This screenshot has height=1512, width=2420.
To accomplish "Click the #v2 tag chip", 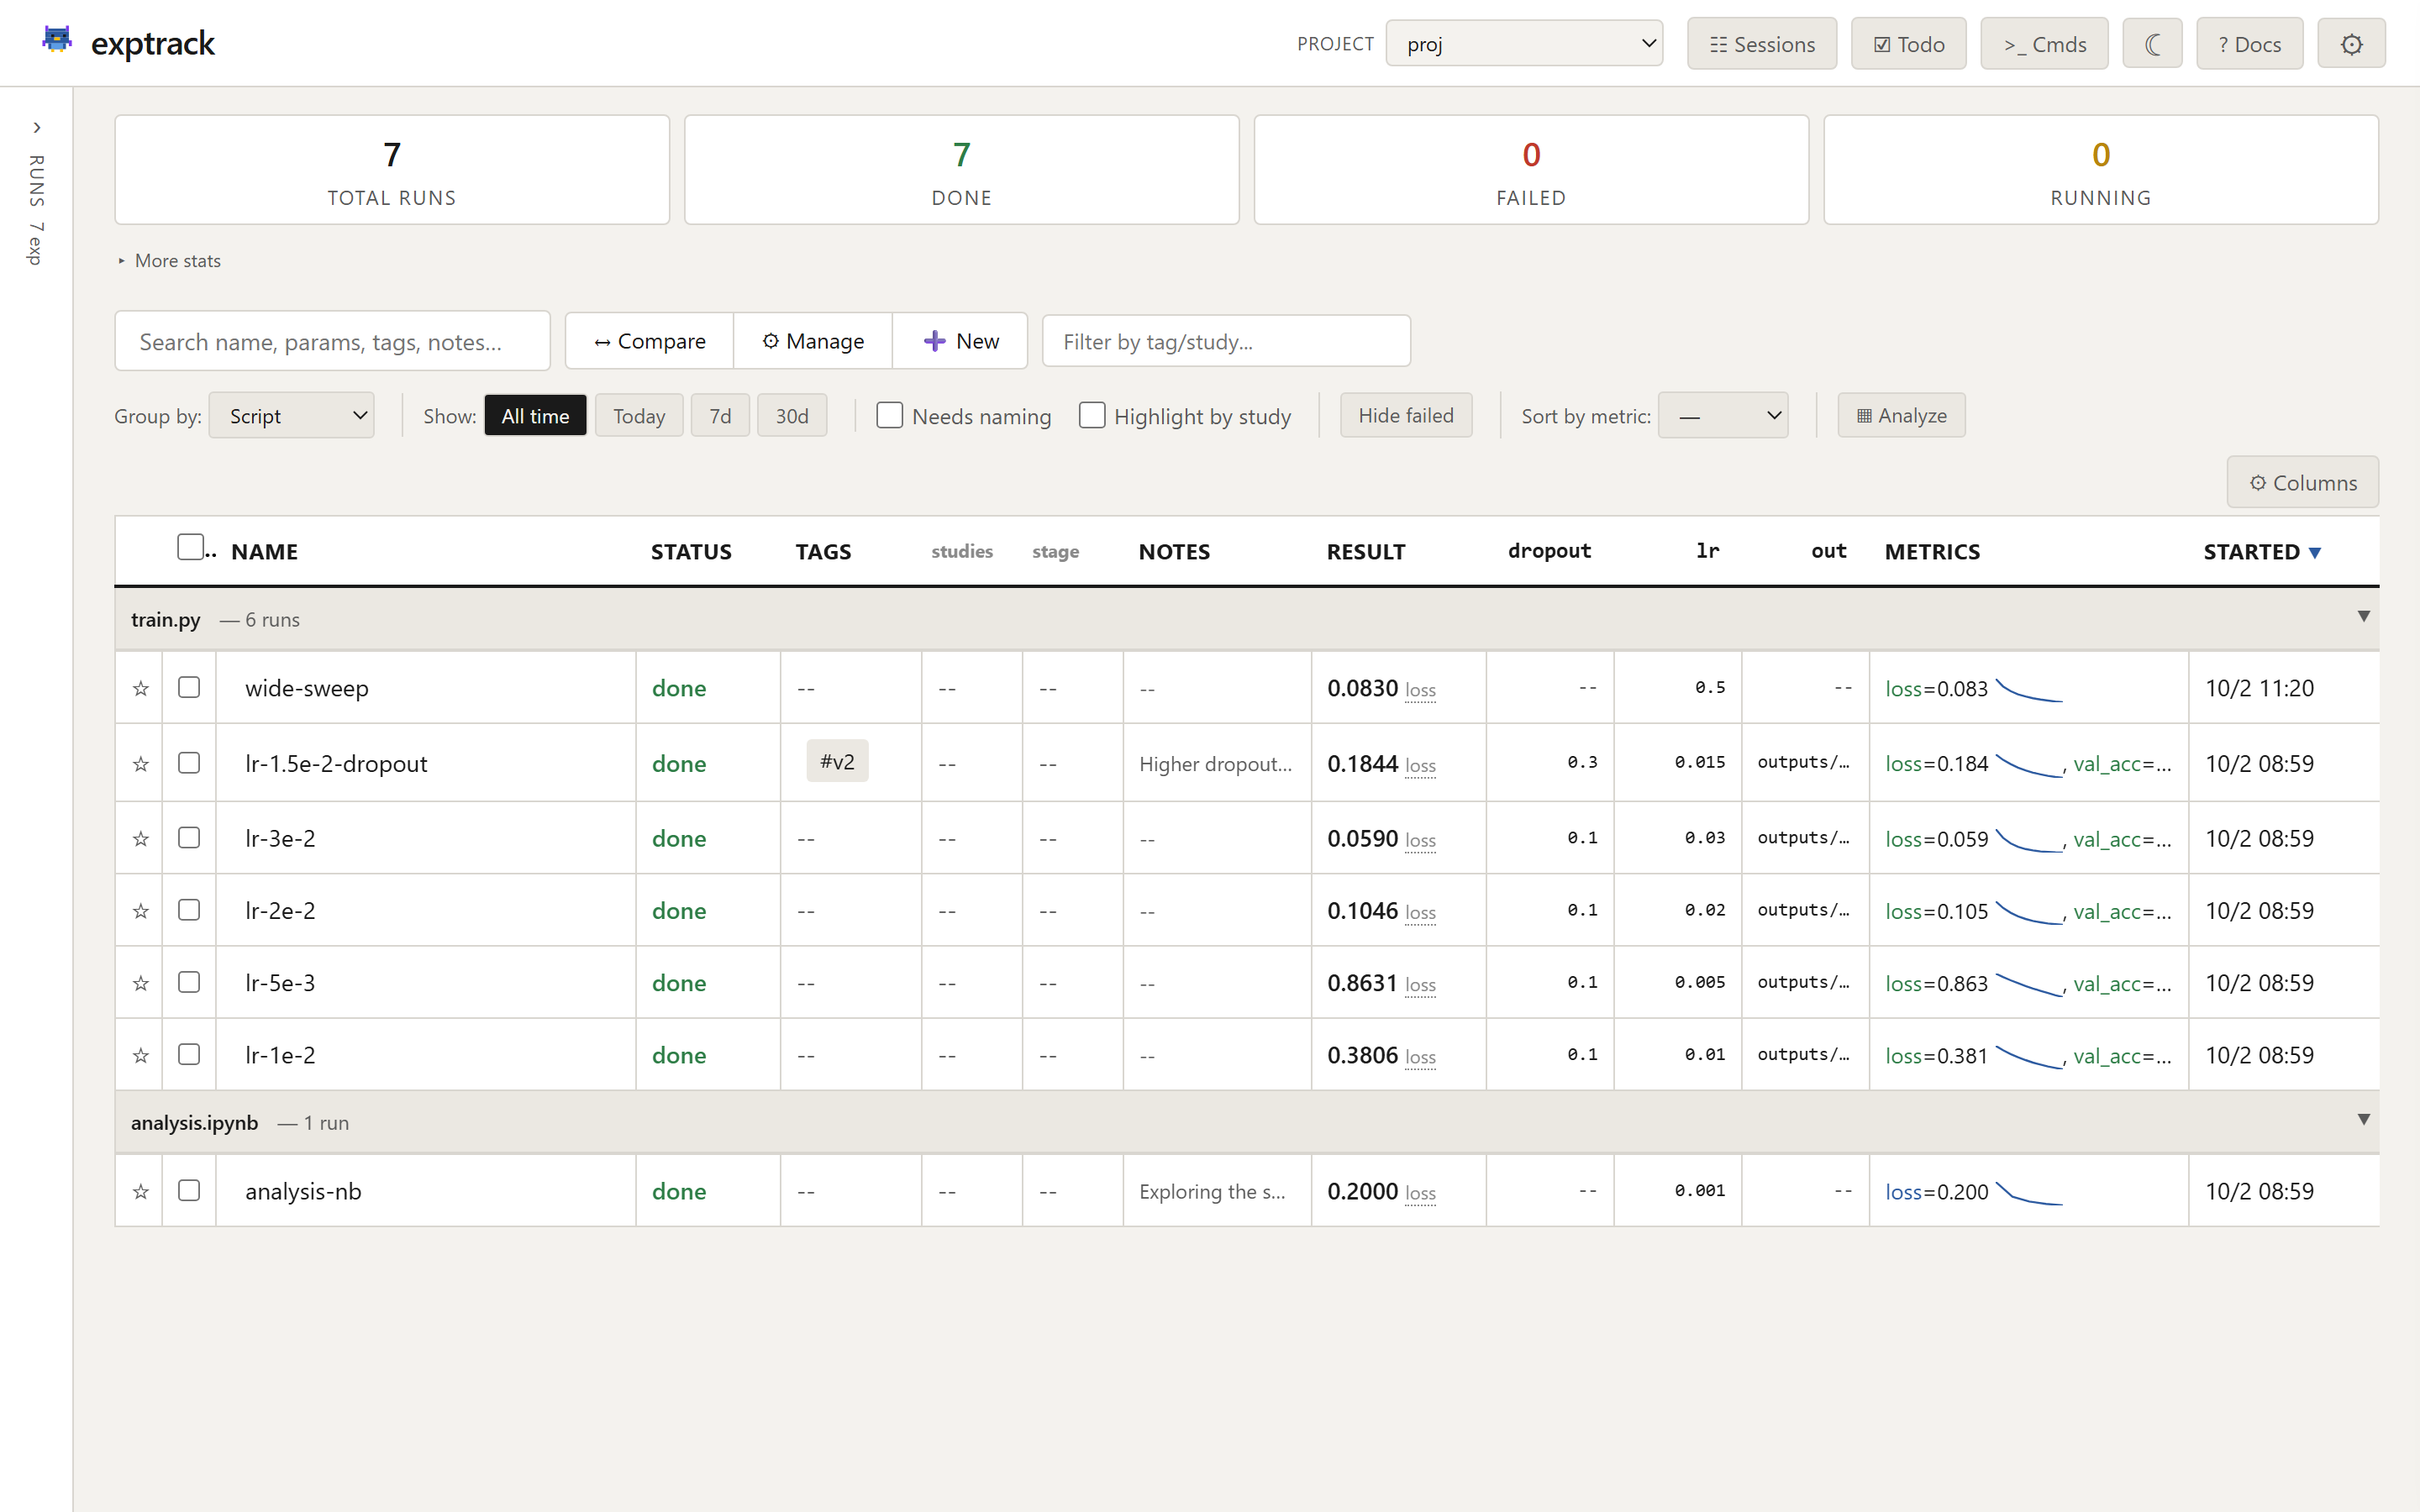I will pos(837,762).
